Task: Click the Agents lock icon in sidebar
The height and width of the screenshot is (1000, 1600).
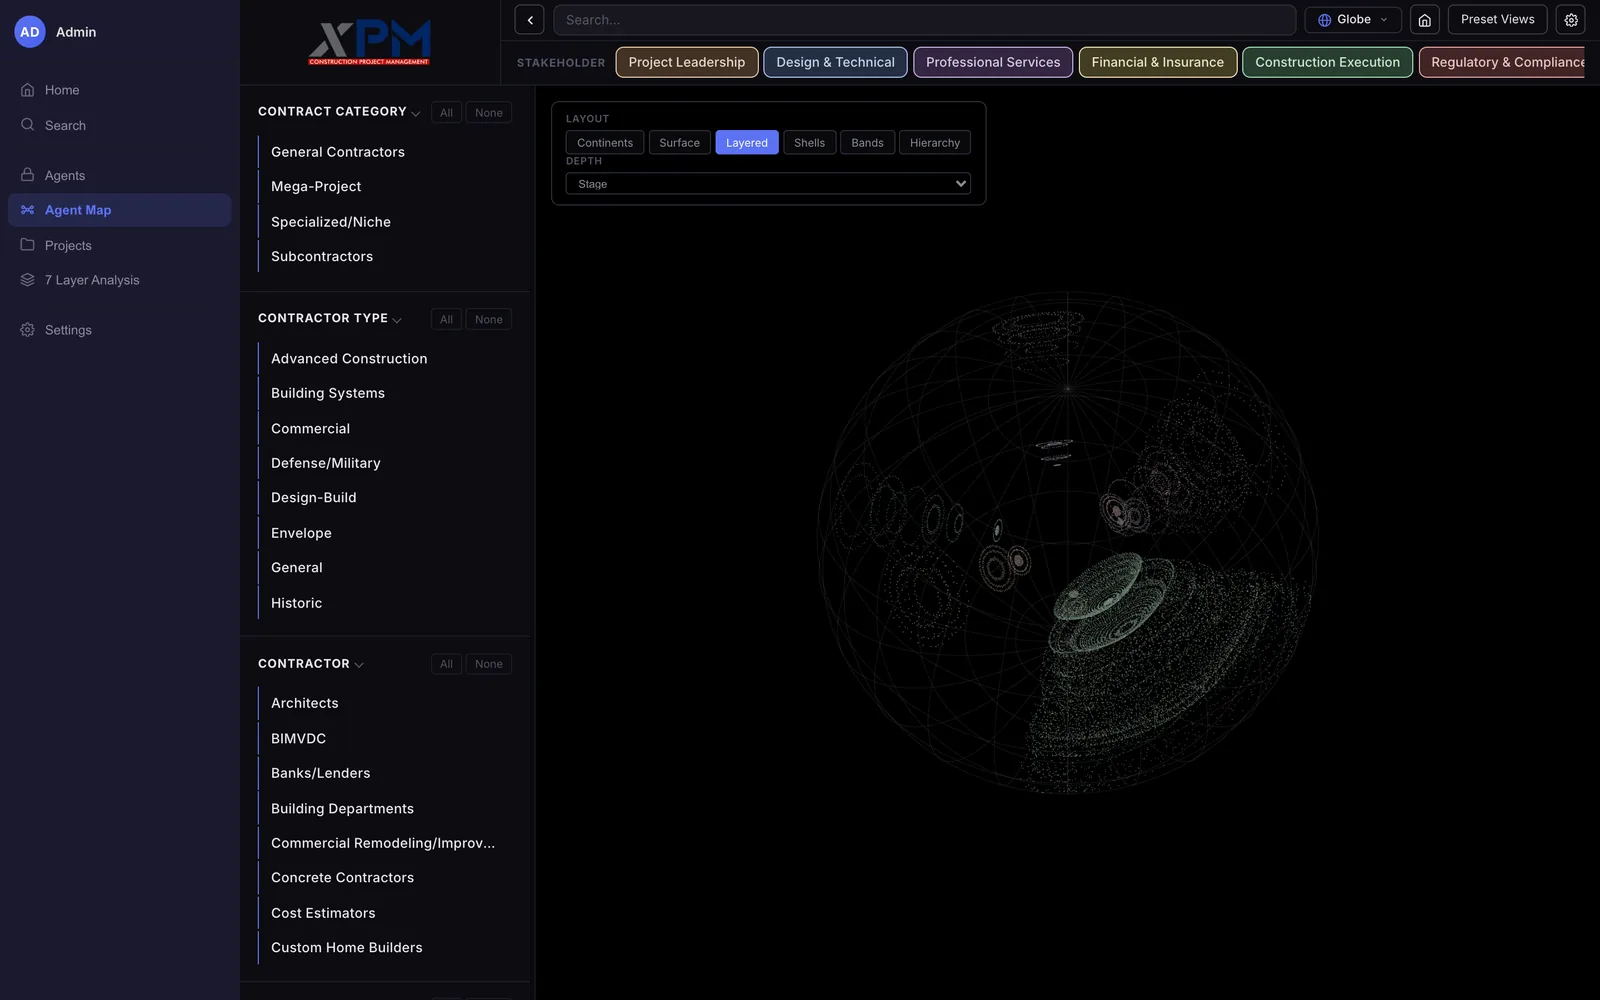Action: point(28,175)
